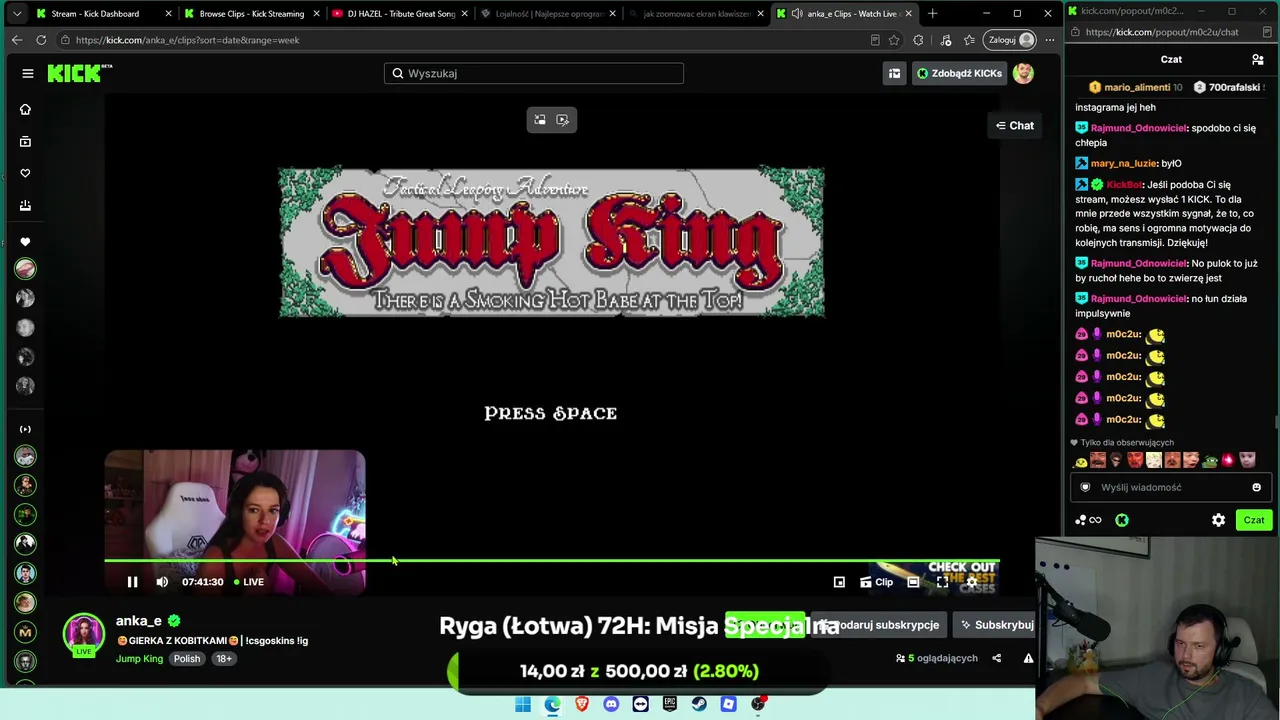Open the browser three-dot settings menu
The height and width of the screenshot is (720, 1280).
point(1049,40)
